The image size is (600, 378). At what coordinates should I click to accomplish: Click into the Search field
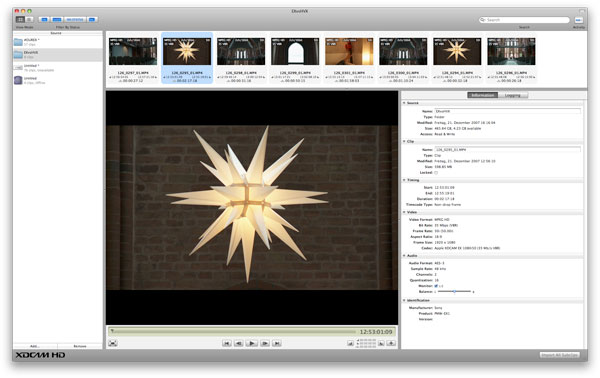pyautogui.click(x=524, y=20)
